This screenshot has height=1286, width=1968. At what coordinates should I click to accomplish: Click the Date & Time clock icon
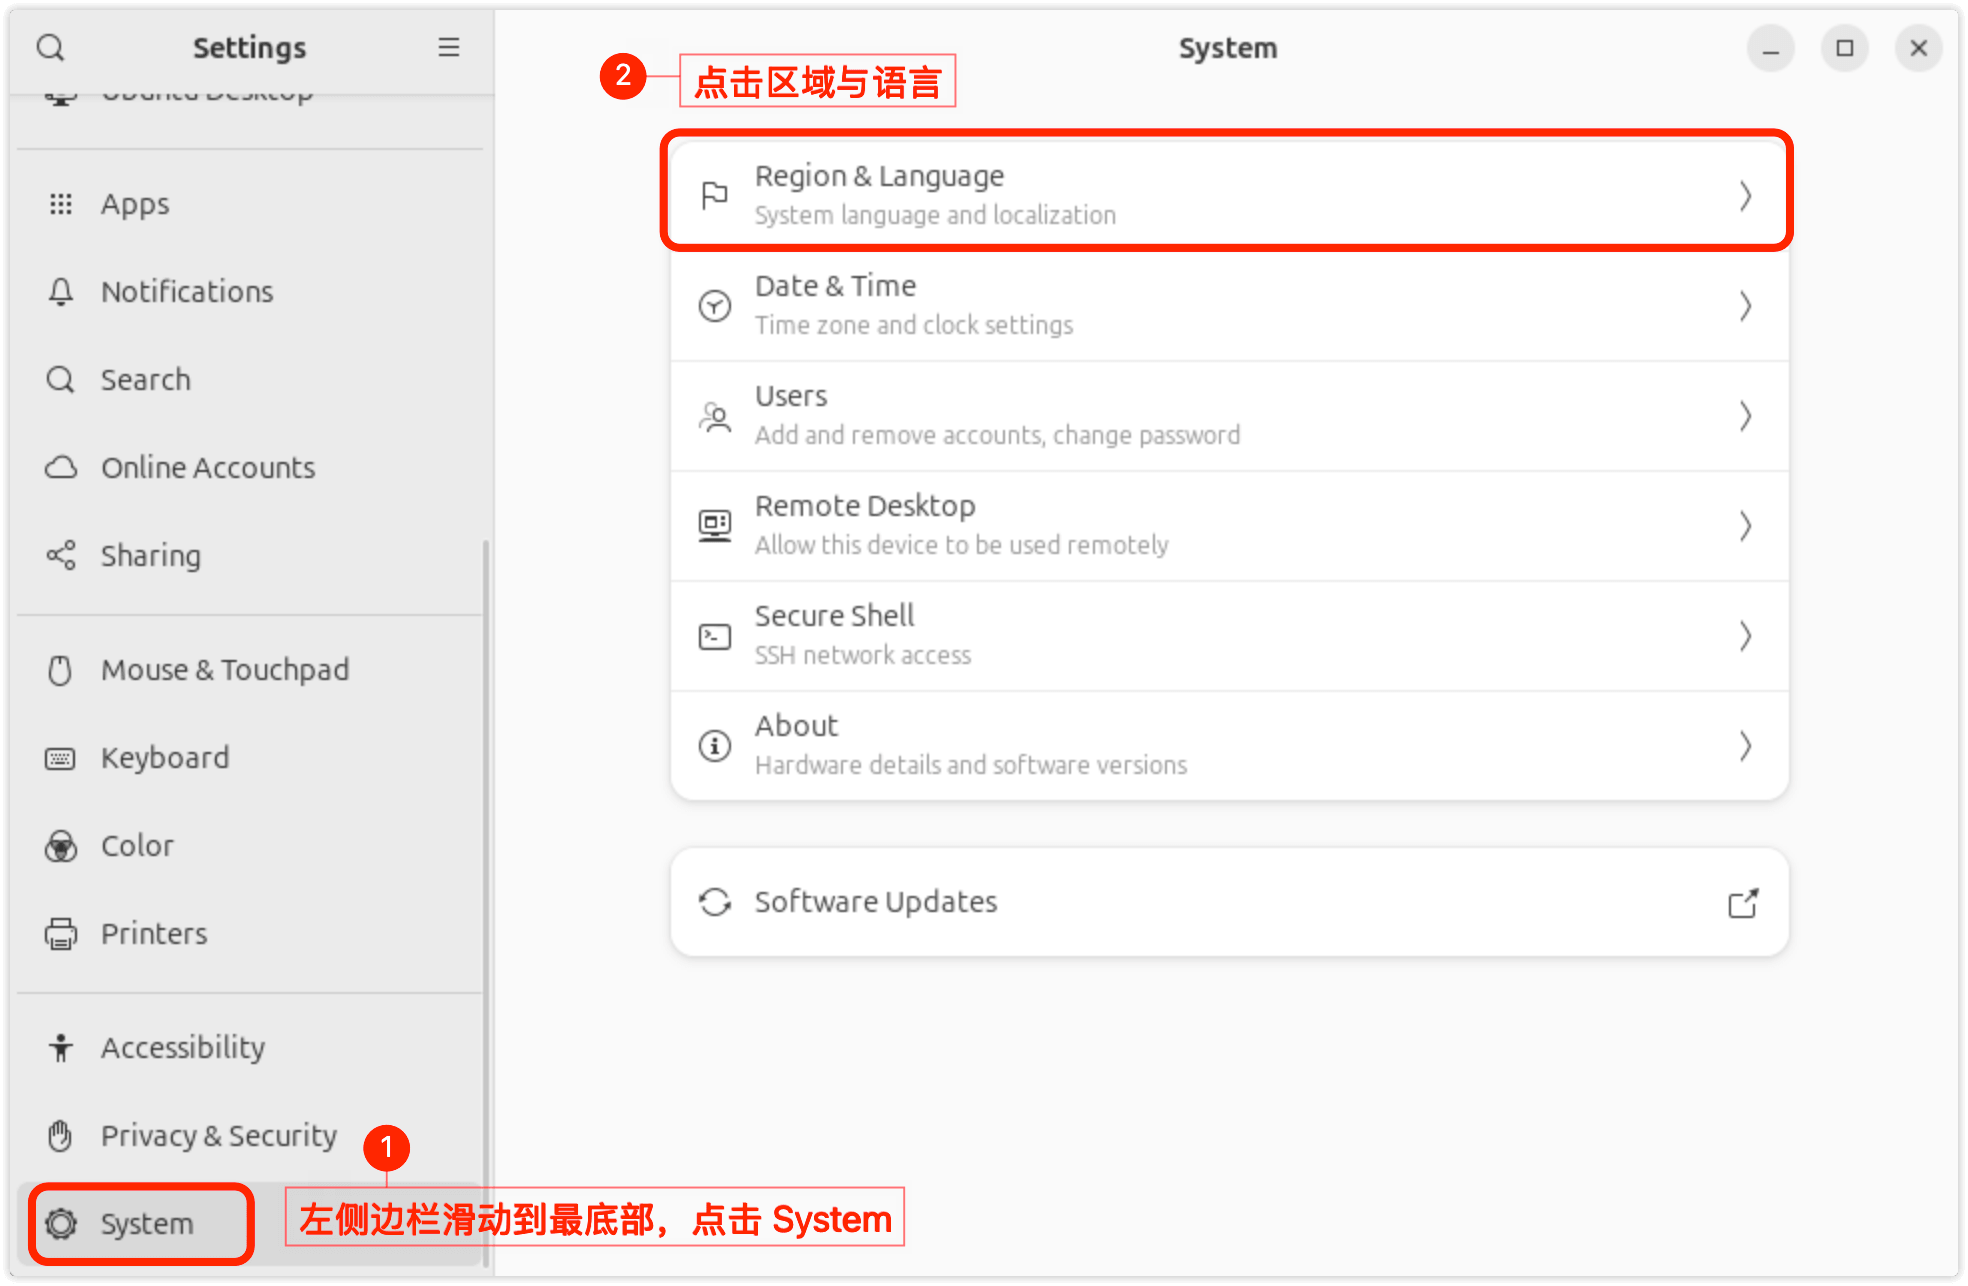click(714, 305)
